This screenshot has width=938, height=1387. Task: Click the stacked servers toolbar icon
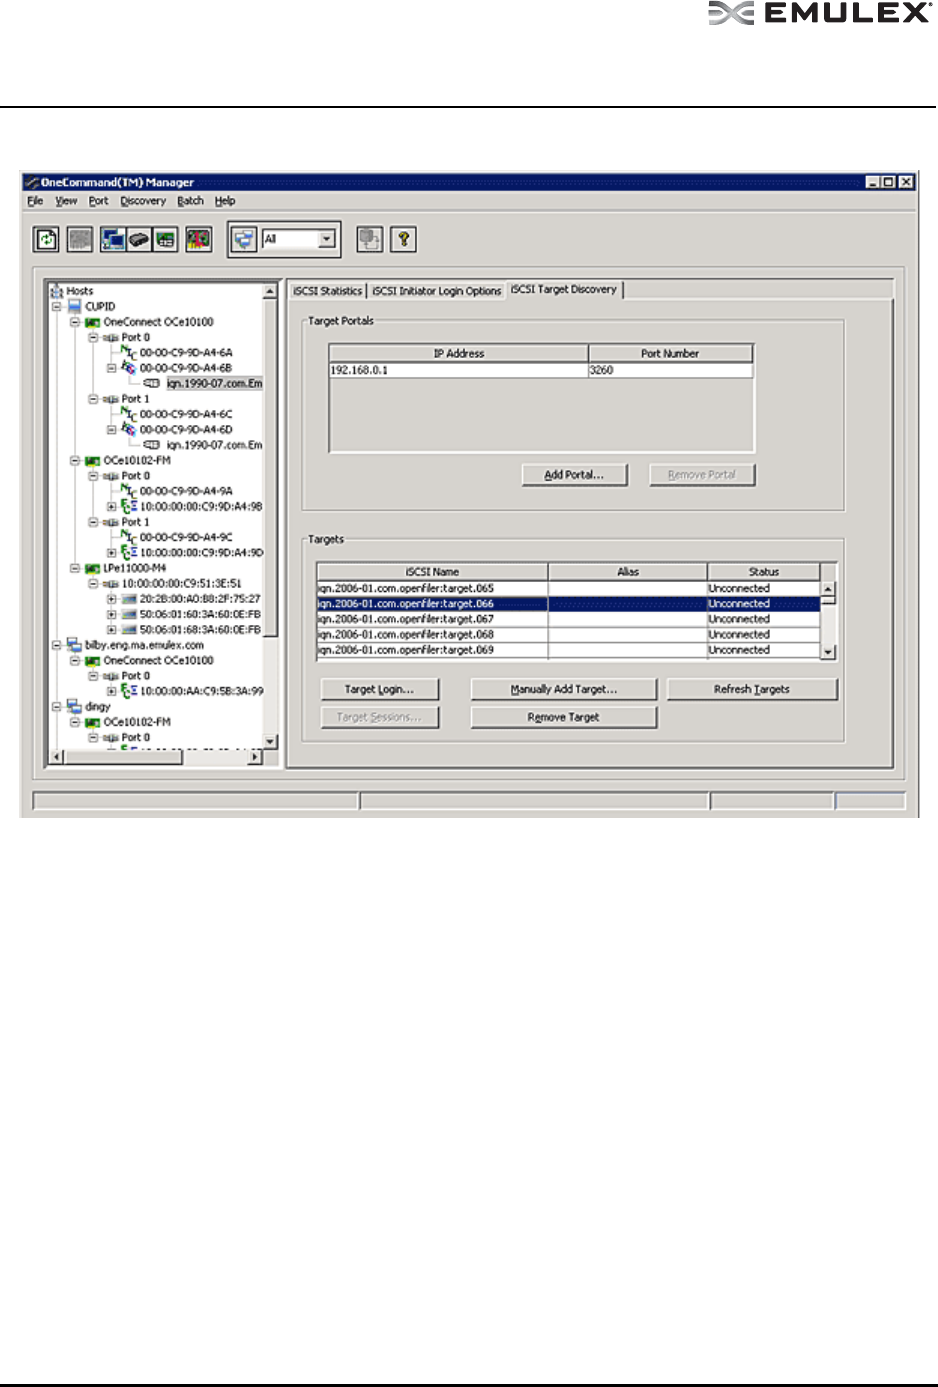370,239
